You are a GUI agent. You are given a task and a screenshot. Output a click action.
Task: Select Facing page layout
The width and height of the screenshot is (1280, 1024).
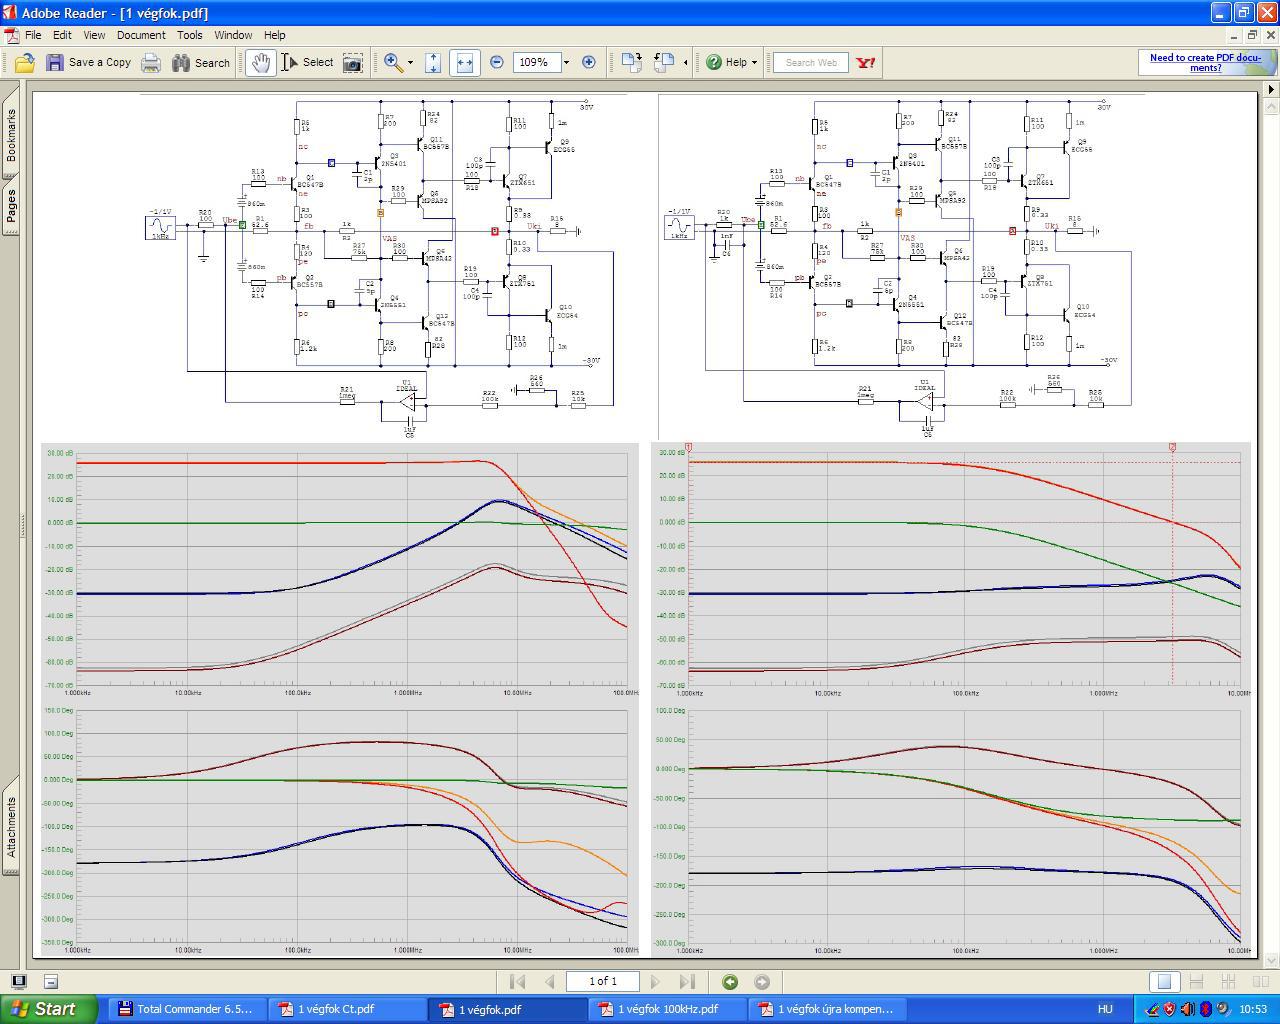1260,982
